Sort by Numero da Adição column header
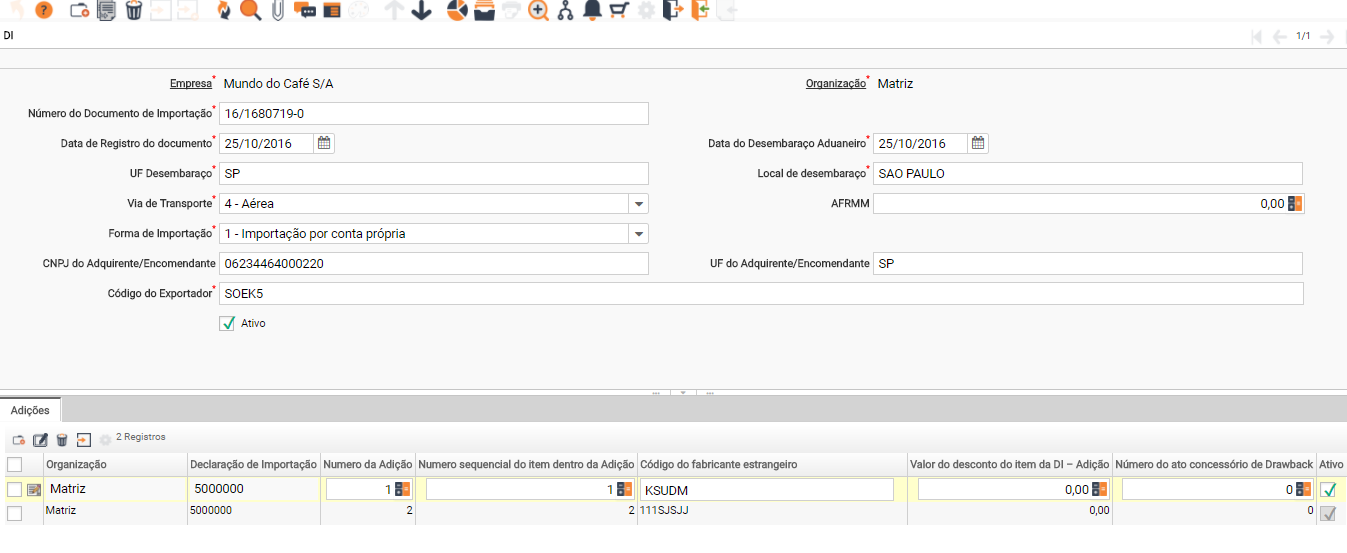This screenshot has width=1347, height=553. coord(367,464)
